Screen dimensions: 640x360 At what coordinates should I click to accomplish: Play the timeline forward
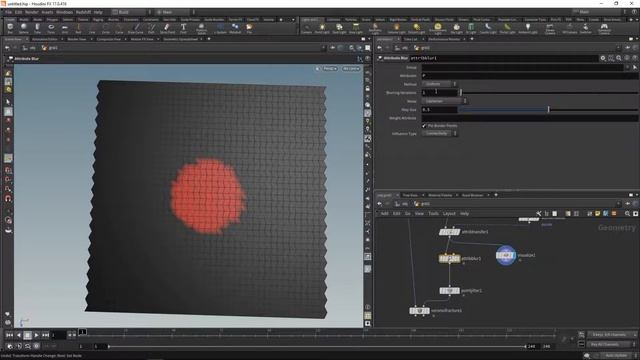tap(37, 335)
